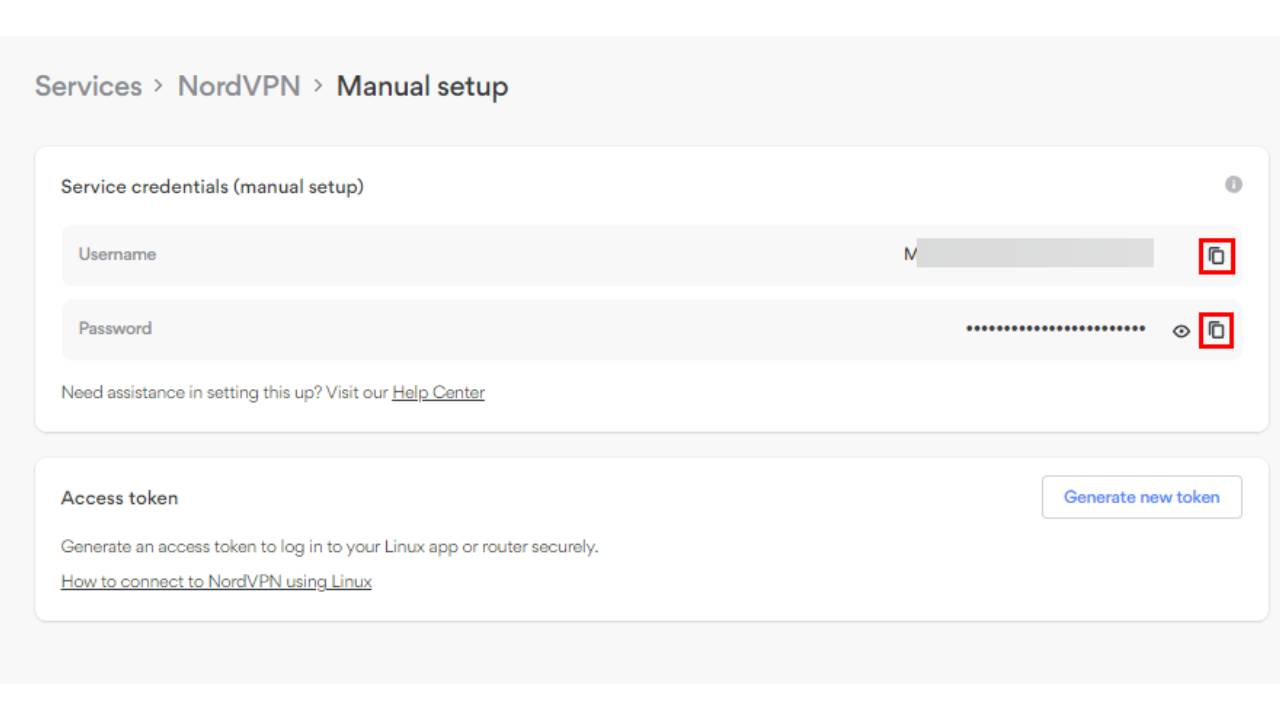The height and width of the screenshot is (720, 1280).
Task: Click the Generate new token button
Action: [1142, 497]
